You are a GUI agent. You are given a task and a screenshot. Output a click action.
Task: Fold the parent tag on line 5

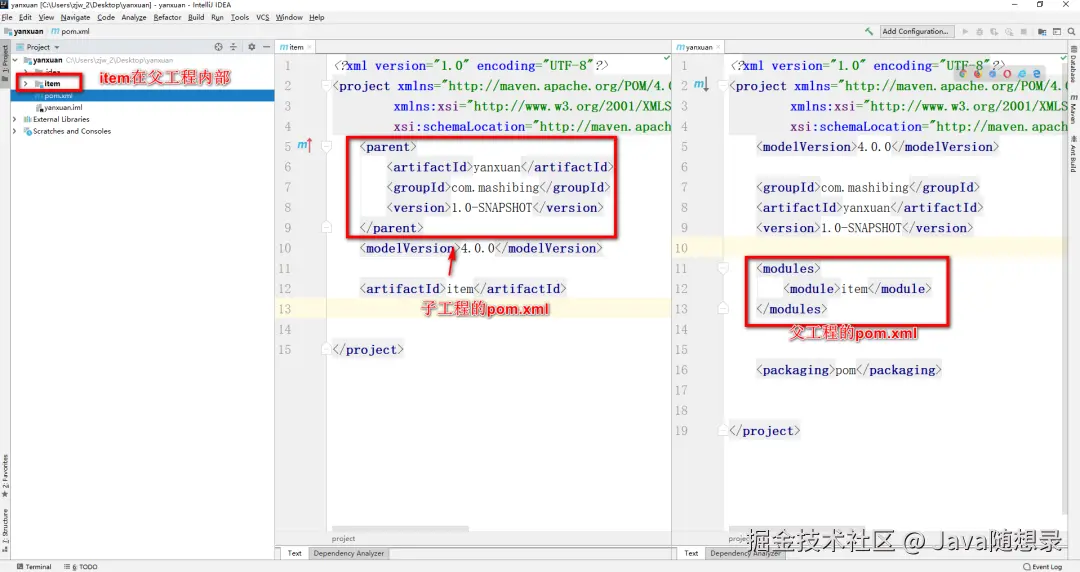coord(326,146)
